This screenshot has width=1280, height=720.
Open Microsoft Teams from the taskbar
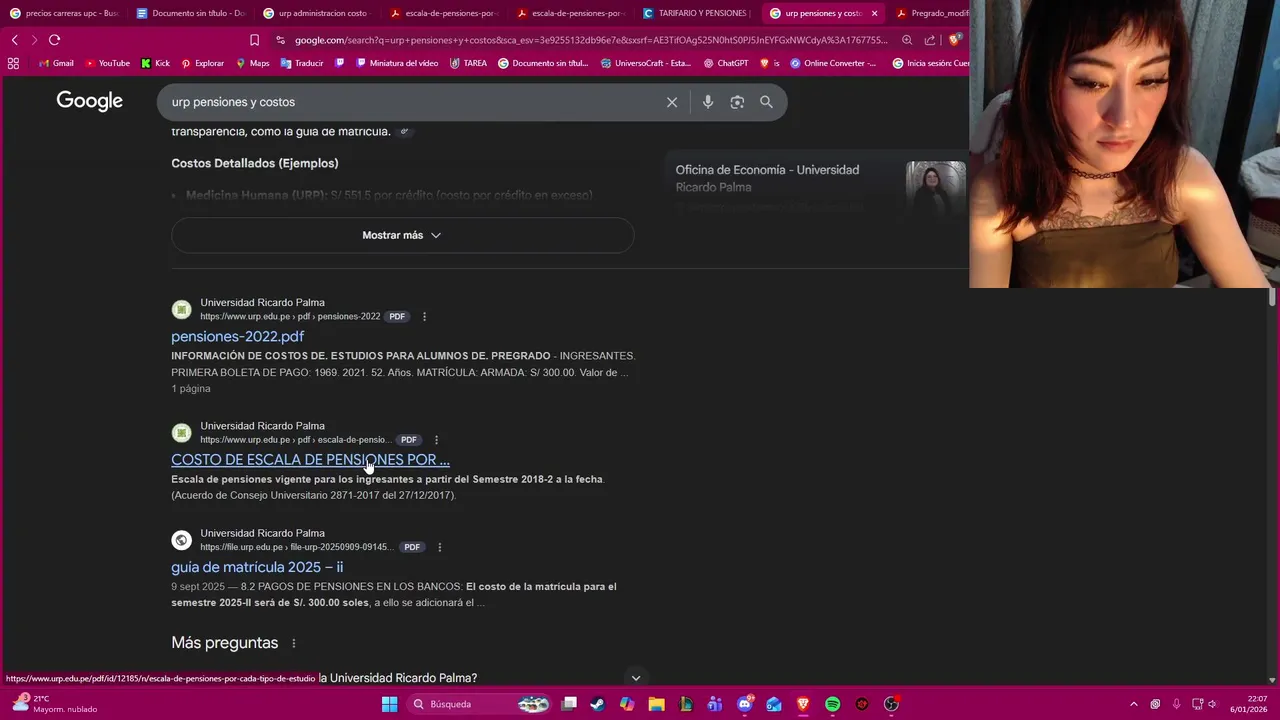pos(715,704)
